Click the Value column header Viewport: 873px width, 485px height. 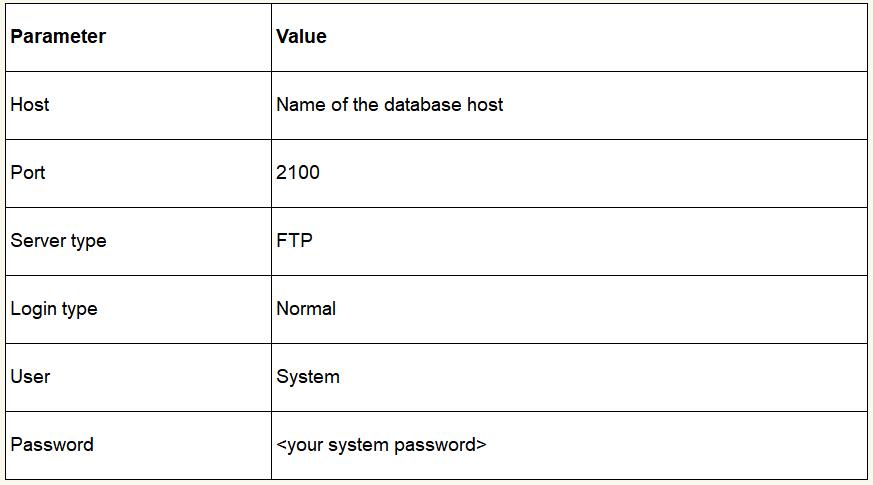[301, 37]
